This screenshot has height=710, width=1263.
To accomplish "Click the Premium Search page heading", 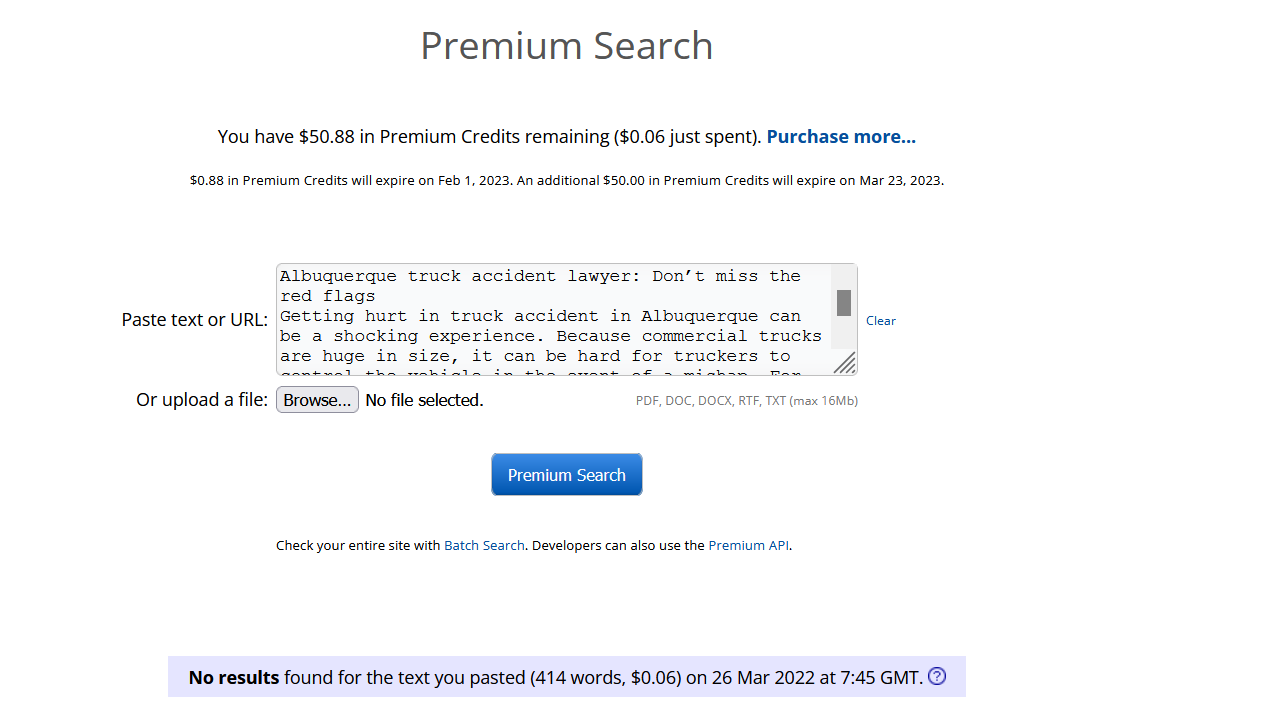I will click(566, 46).
